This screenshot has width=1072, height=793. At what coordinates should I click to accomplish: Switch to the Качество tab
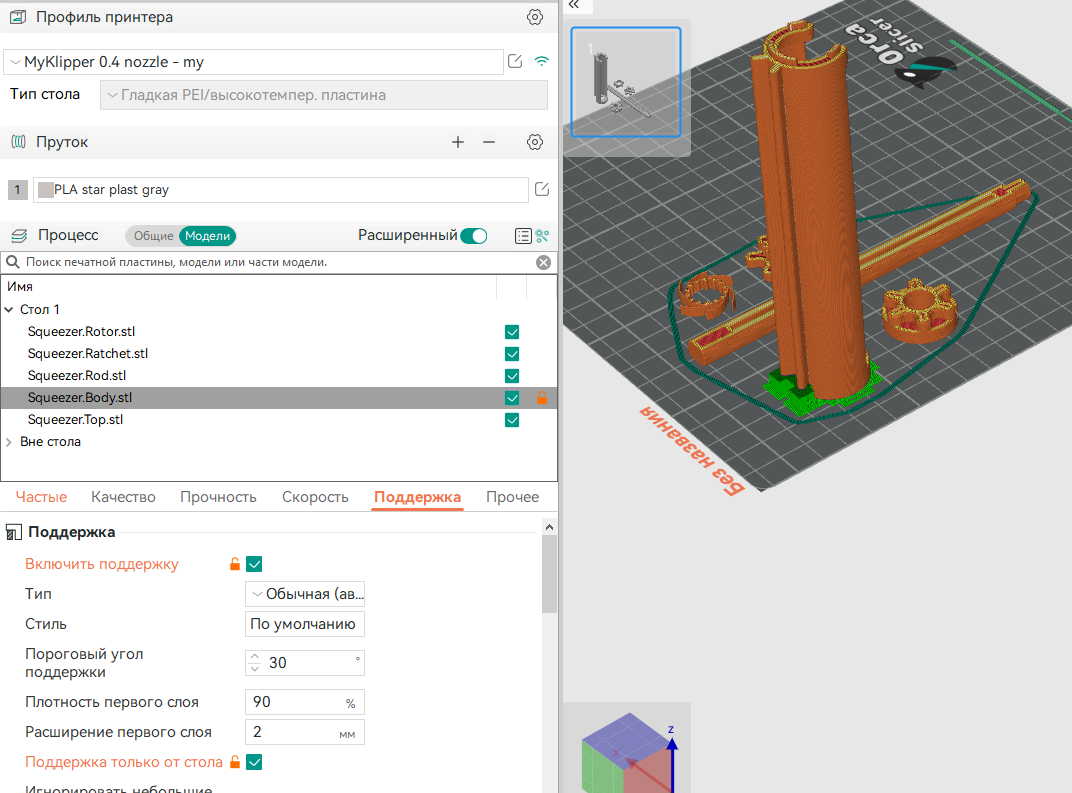click(123, 497)
